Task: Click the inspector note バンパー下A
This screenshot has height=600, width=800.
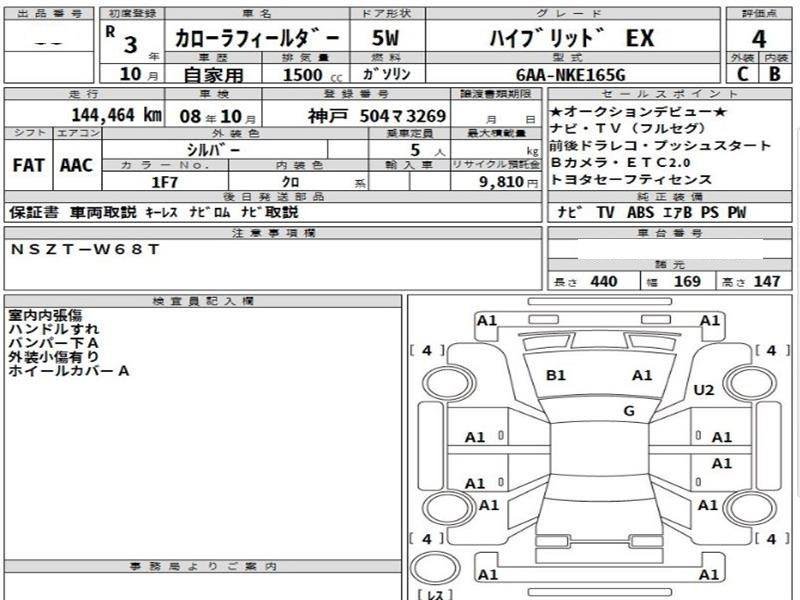Action: 53,343
